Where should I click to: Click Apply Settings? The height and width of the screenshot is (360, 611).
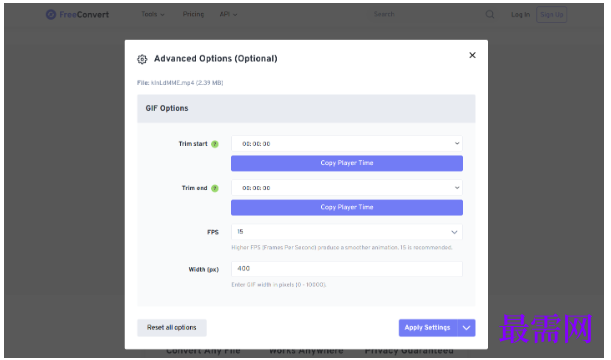pos(427,328)
